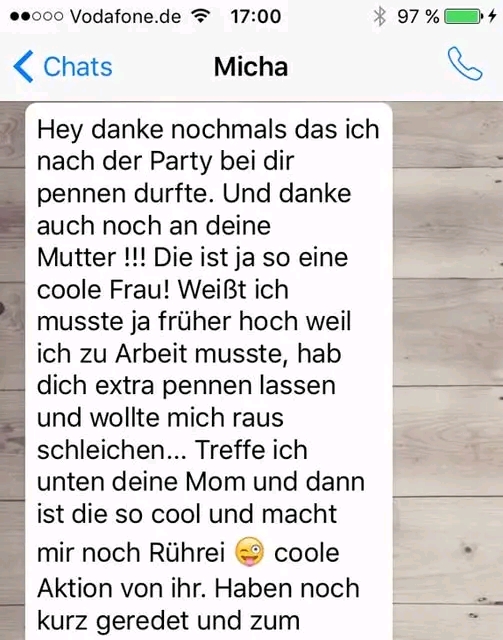Tap the line 'Aktion von ihr. Haben noch'

click(198, 589)
